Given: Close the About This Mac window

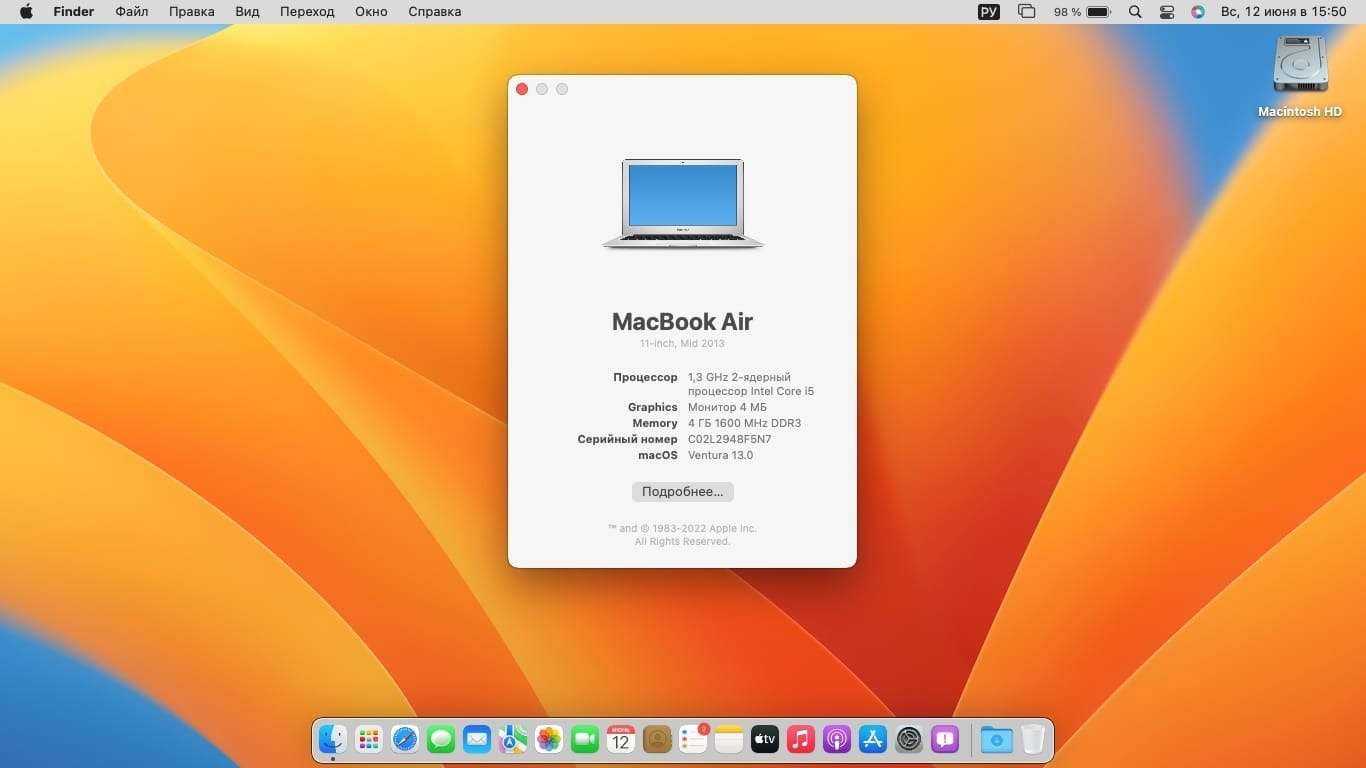Looking at the screenshot, I should (522, 89).
